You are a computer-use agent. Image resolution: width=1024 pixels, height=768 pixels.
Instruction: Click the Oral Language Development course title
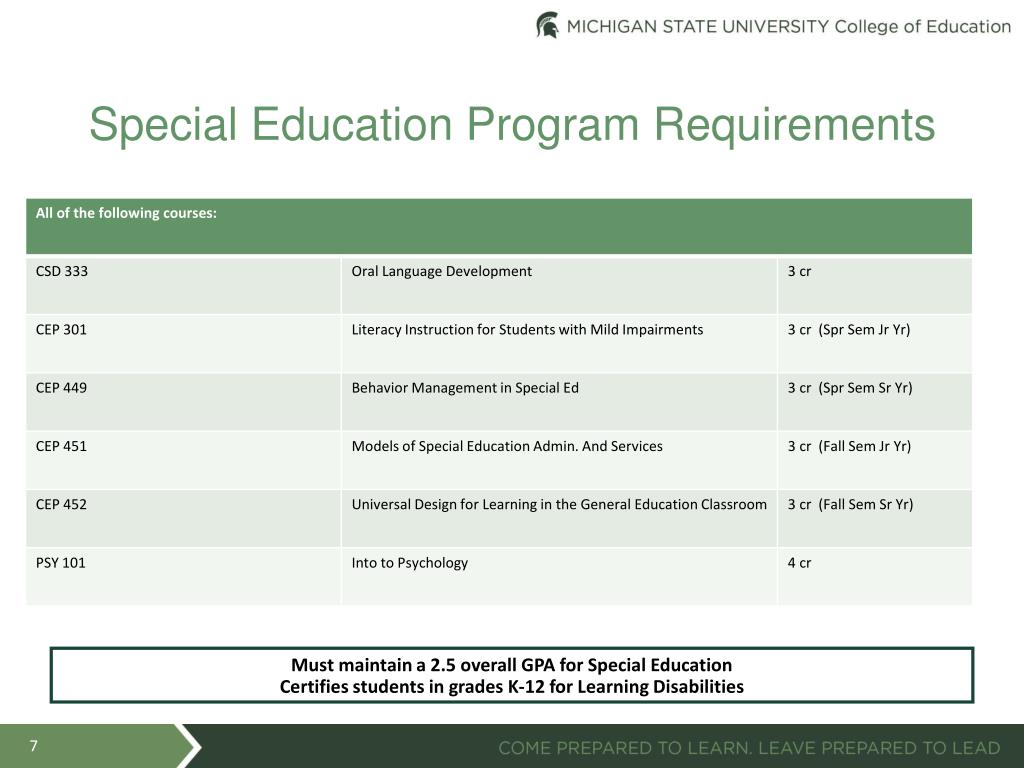pyautogui.click(x=441, y=271)
